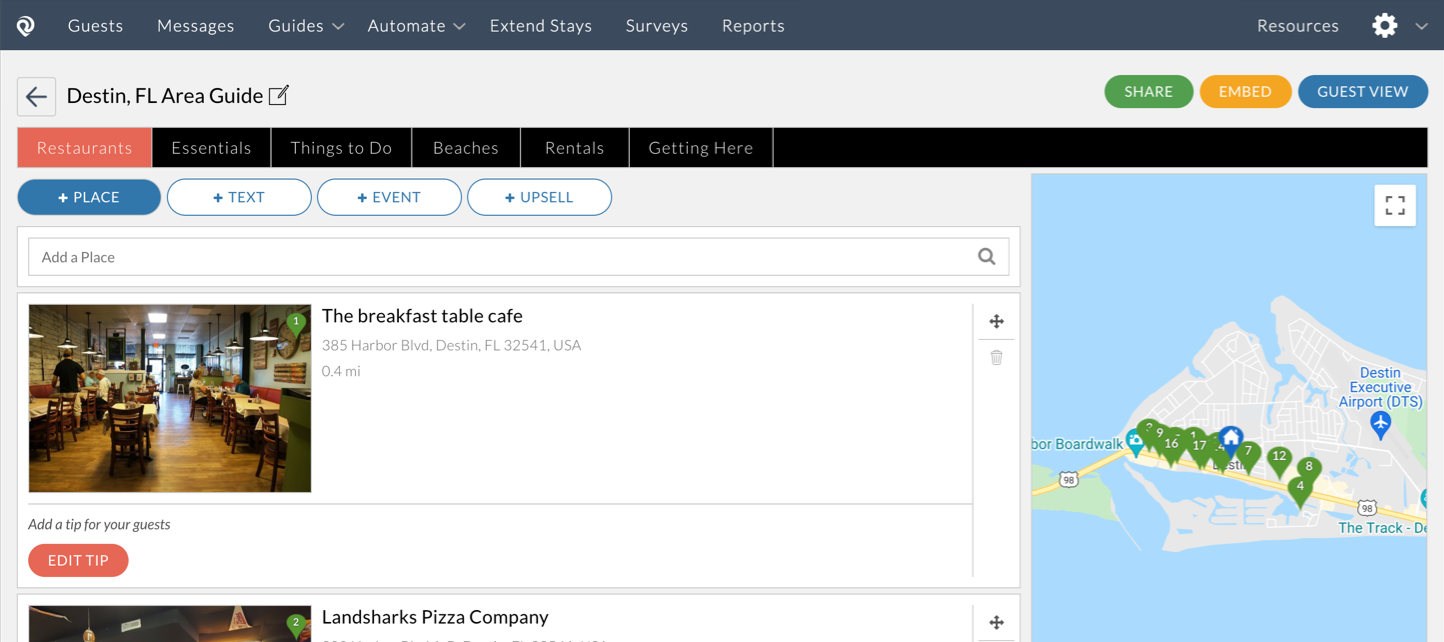Click The breakfast table cafe name
The width and height of the screenshot is (1444, 642).
(x=422, y=316)
